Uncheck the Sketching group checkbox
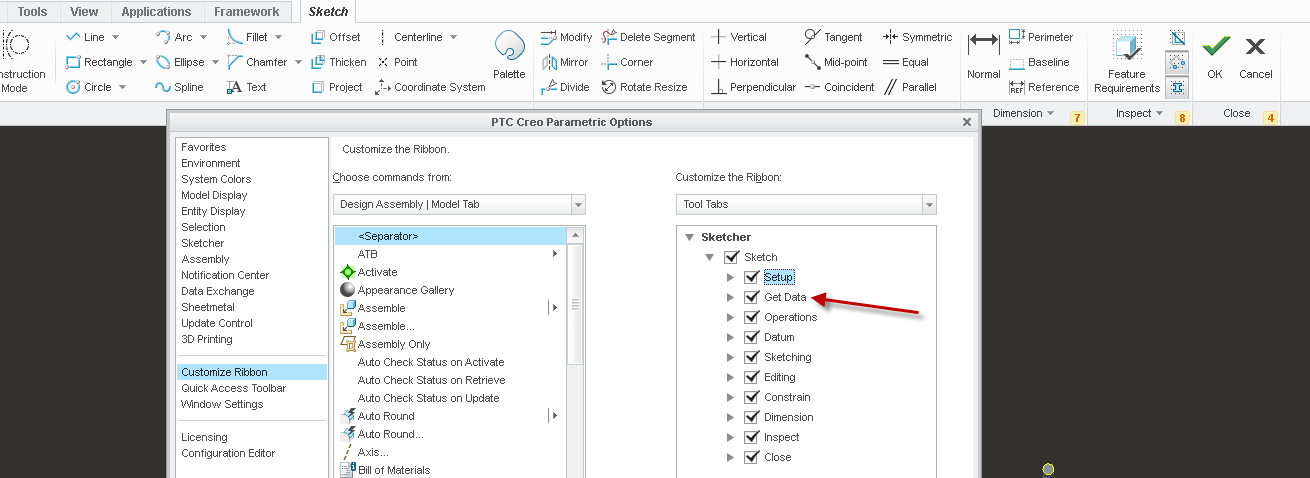Viewport: 1310px width, 478px height. pyautogui.click(x=751, y=357)
